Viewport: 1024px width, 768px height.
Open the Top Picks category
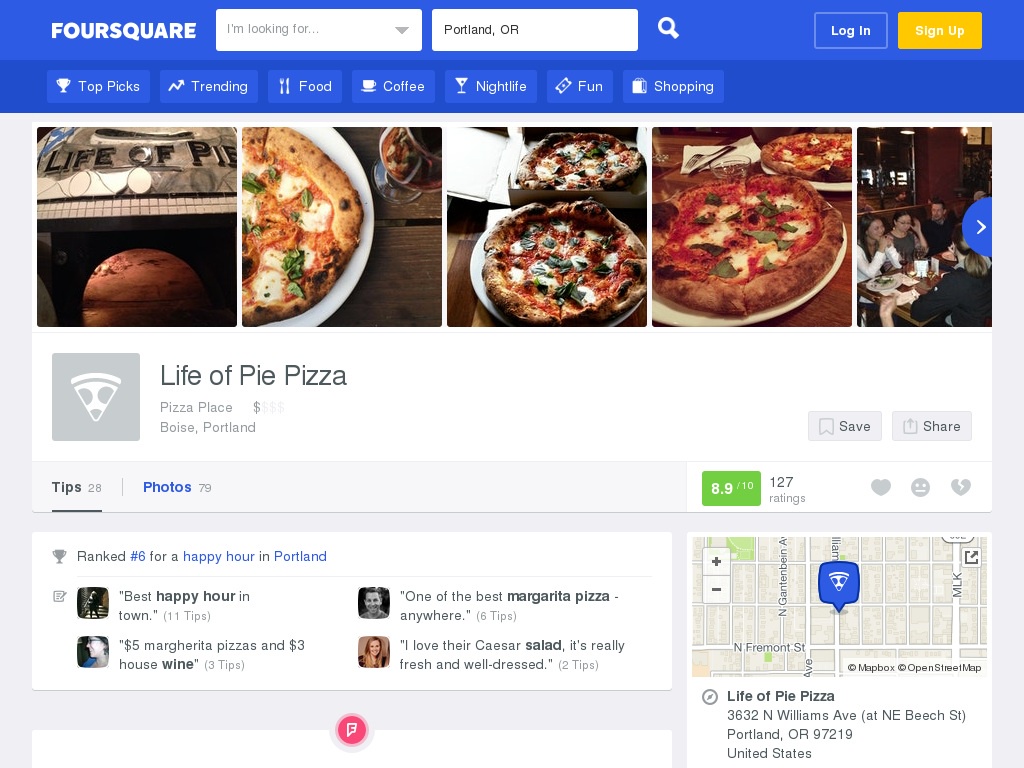tap(99, 86)
